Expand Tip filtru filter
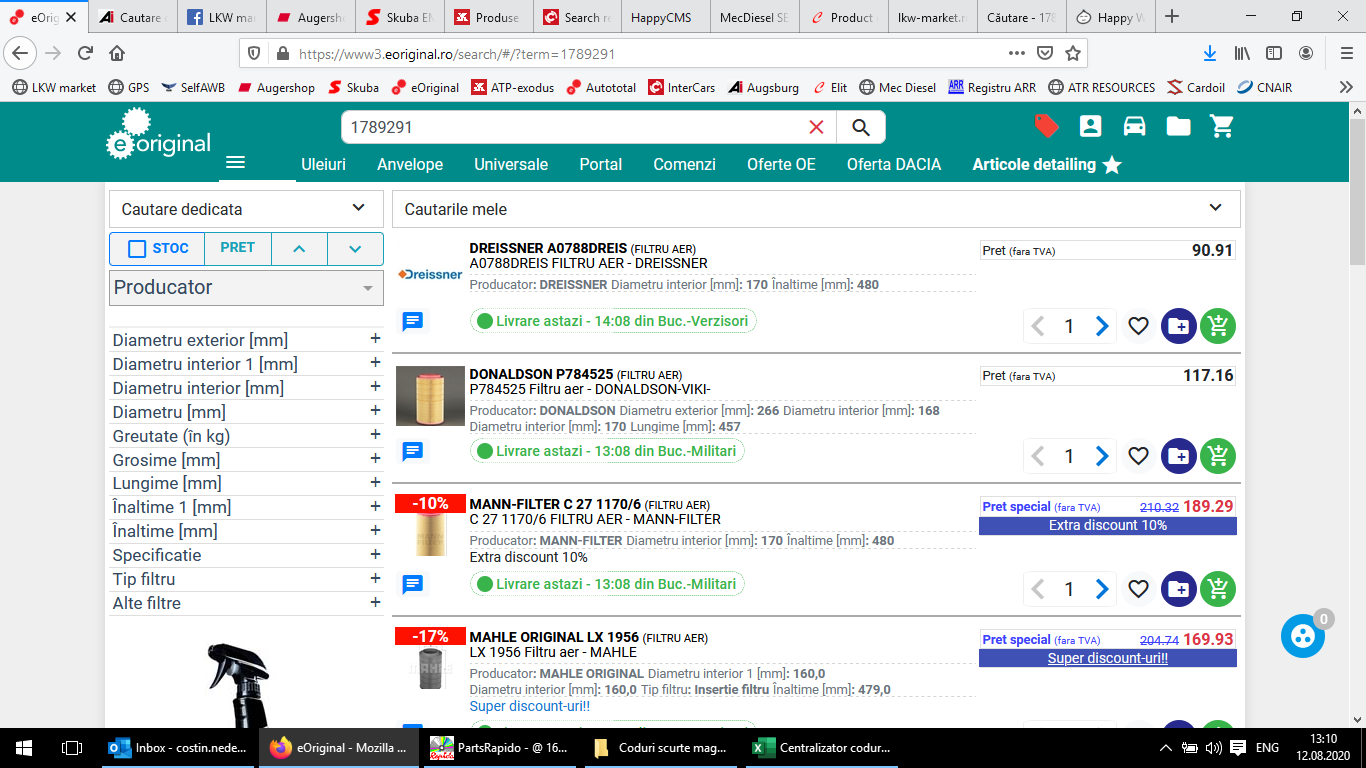 click(x=246, y=579)
